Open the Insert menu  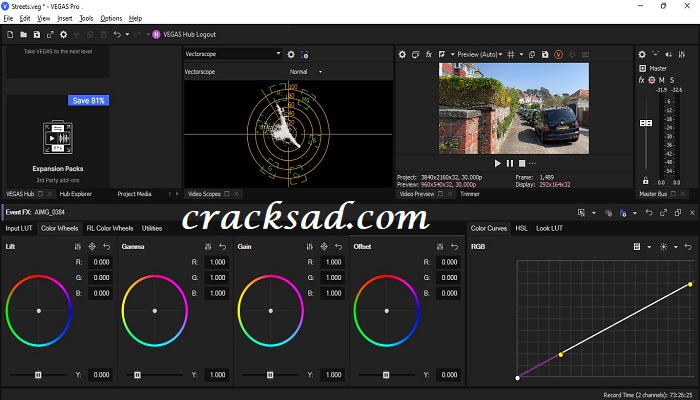65,18
